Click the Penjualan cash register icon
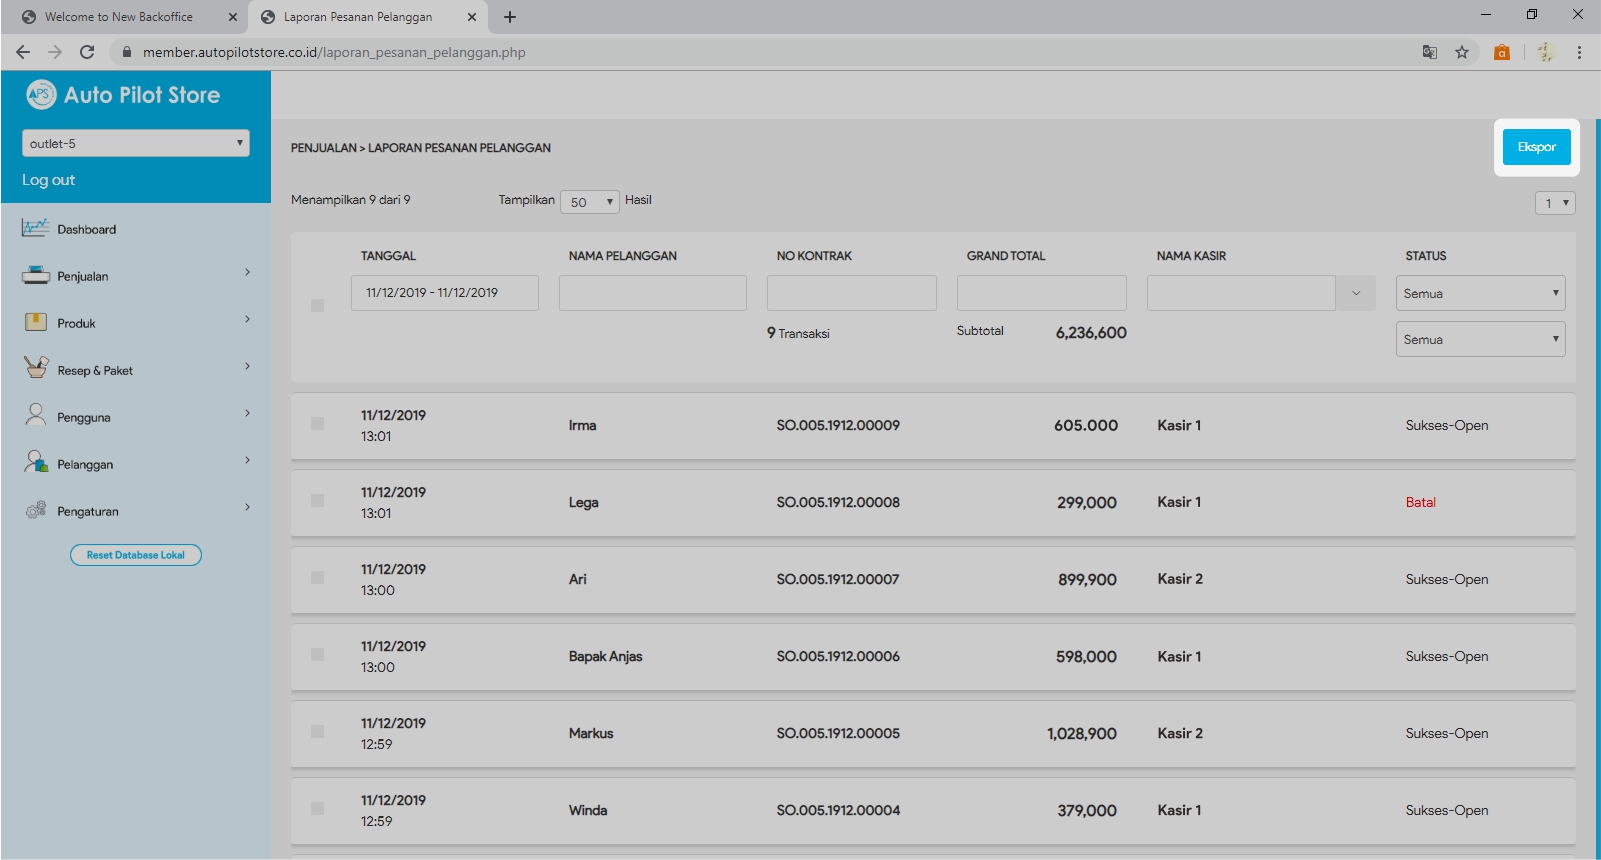 35,275
